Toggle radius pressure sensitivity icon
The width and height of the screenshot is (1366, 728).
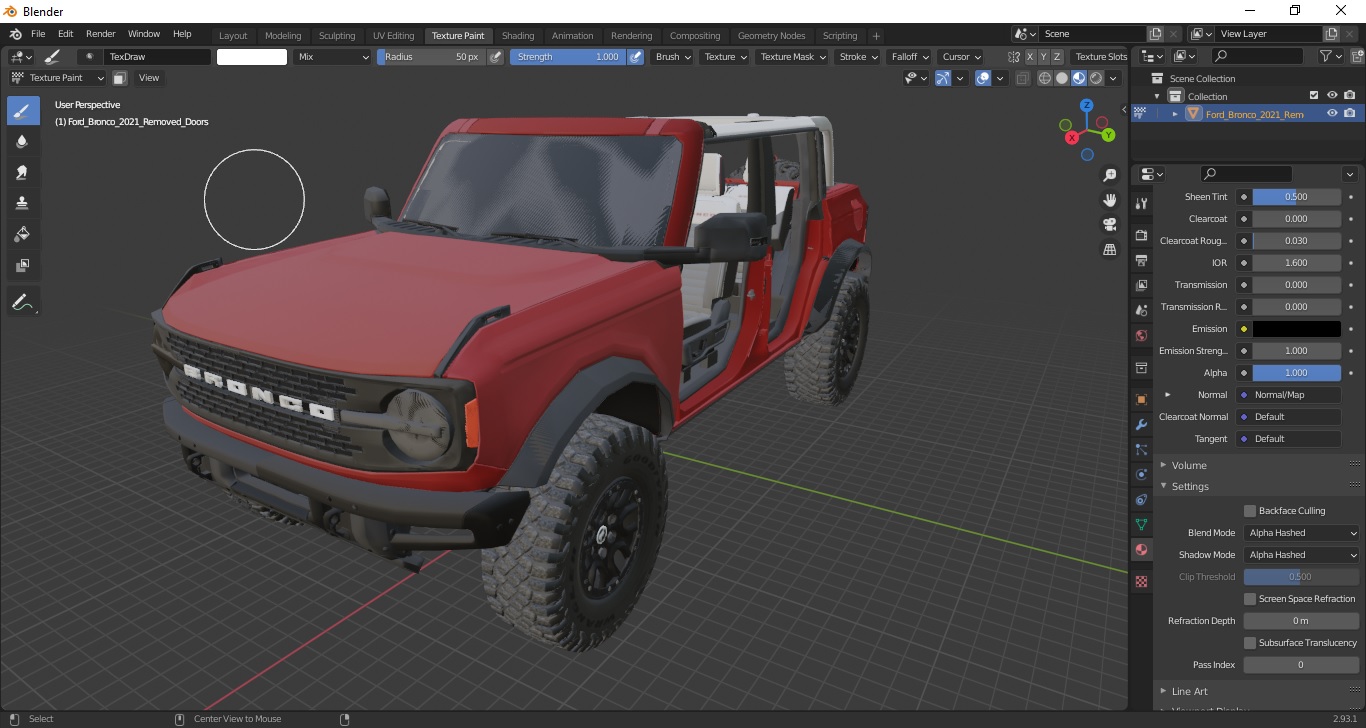coord(496,57)
